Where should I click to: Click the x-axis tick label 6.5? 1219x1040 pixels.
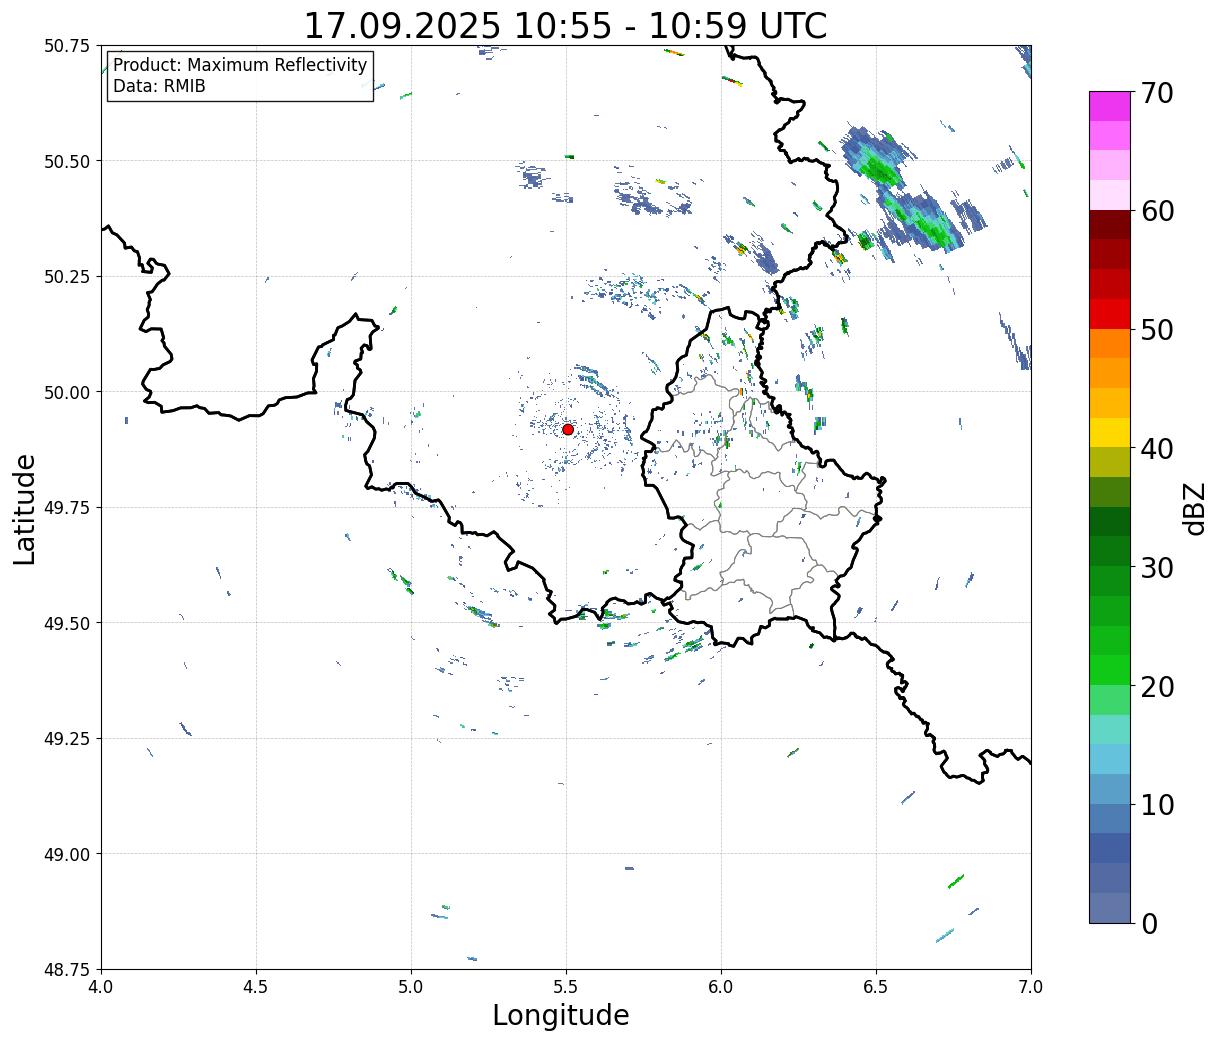(876, 986)
